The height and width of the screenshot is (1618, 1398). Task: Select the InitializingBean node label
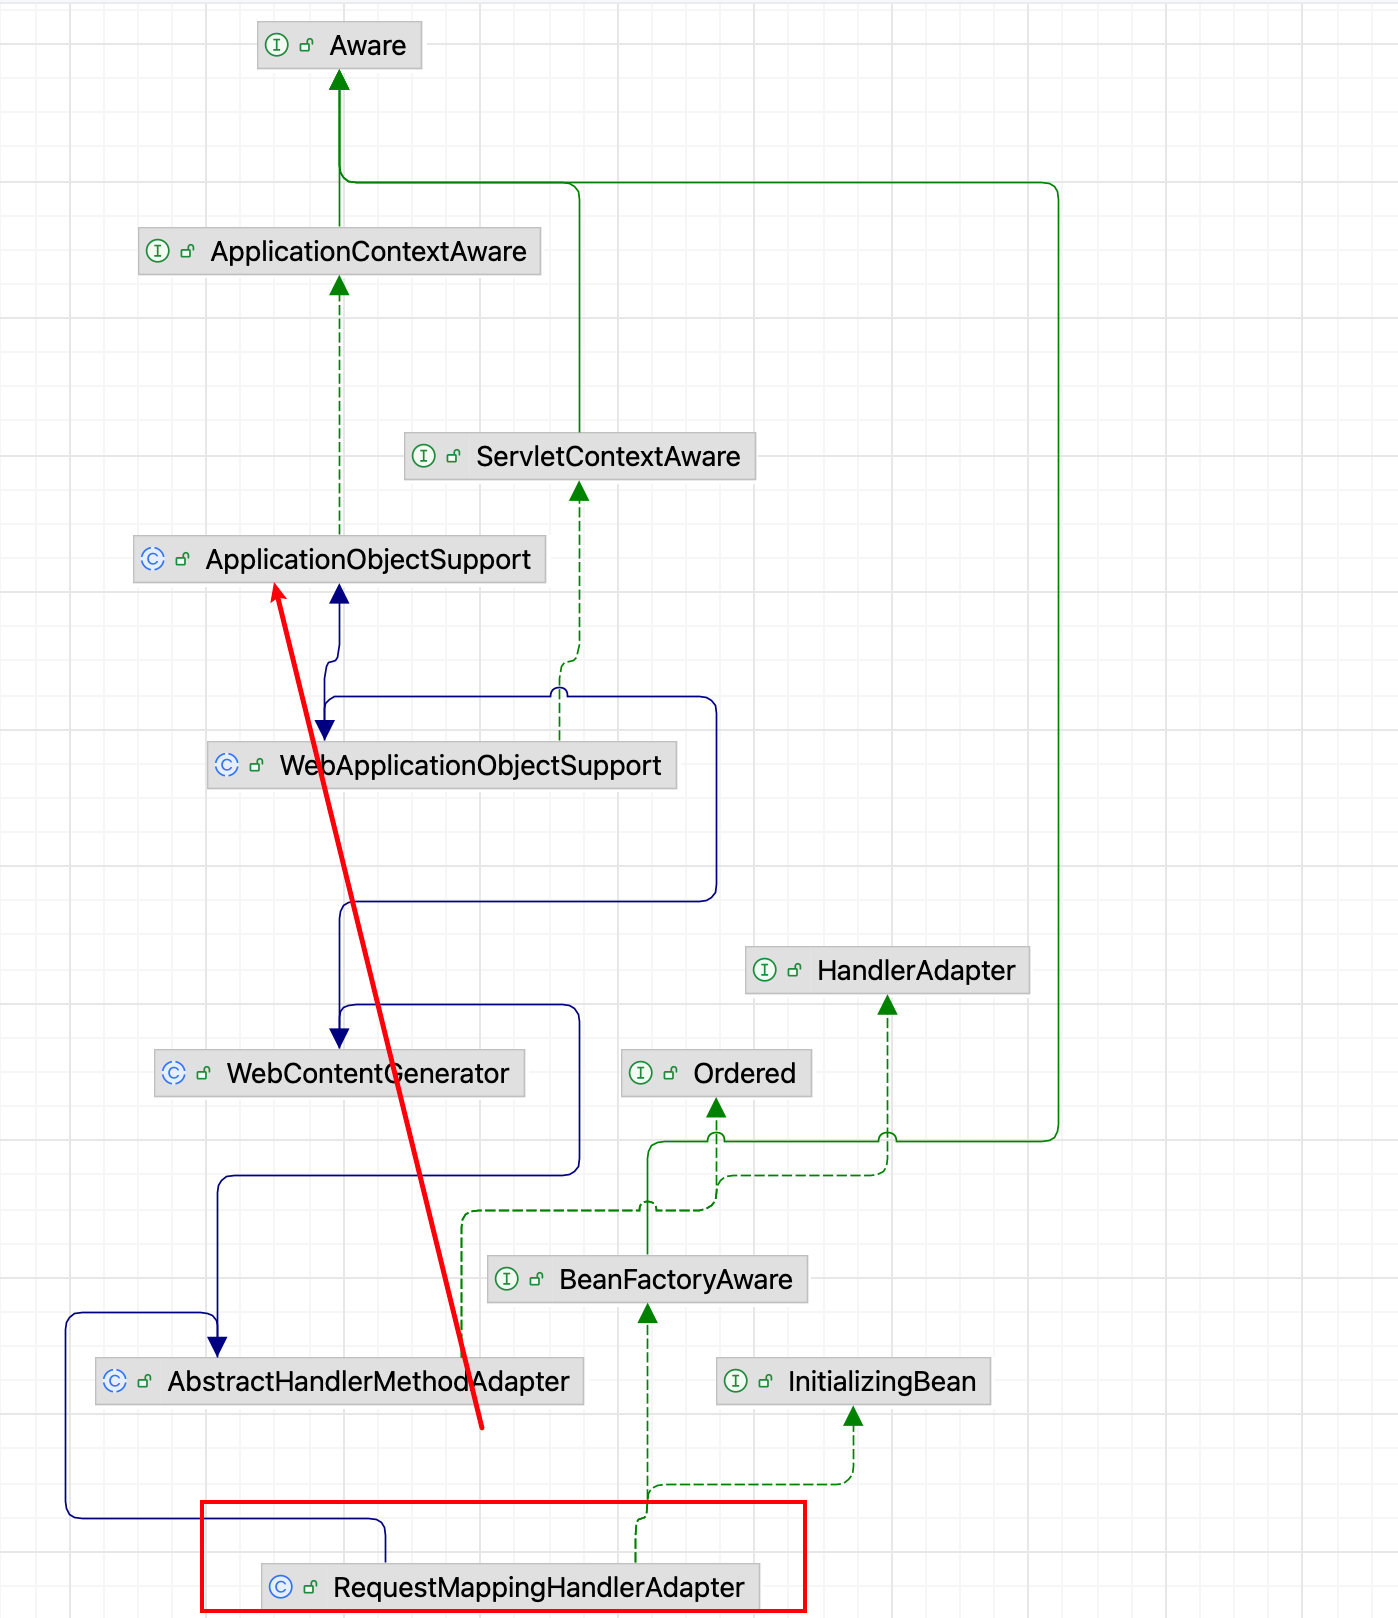(x=881, y=1382)
